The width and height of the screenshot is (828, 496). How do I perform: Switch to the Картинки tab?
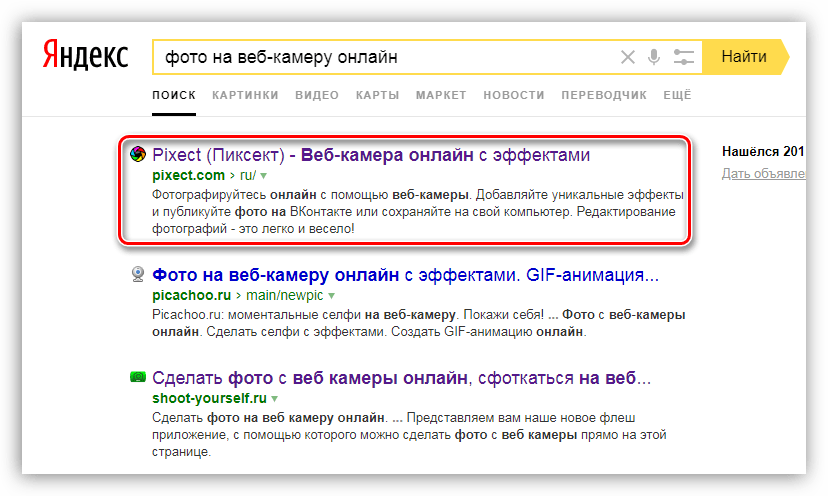[245, 95]
